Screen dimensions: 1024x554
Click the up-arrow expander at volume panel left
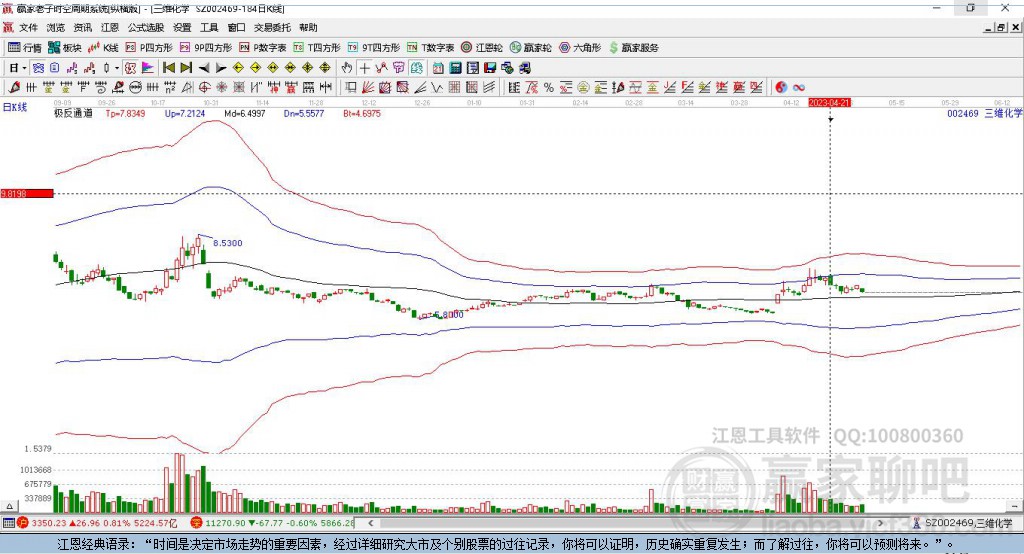(x=9, y=506)
